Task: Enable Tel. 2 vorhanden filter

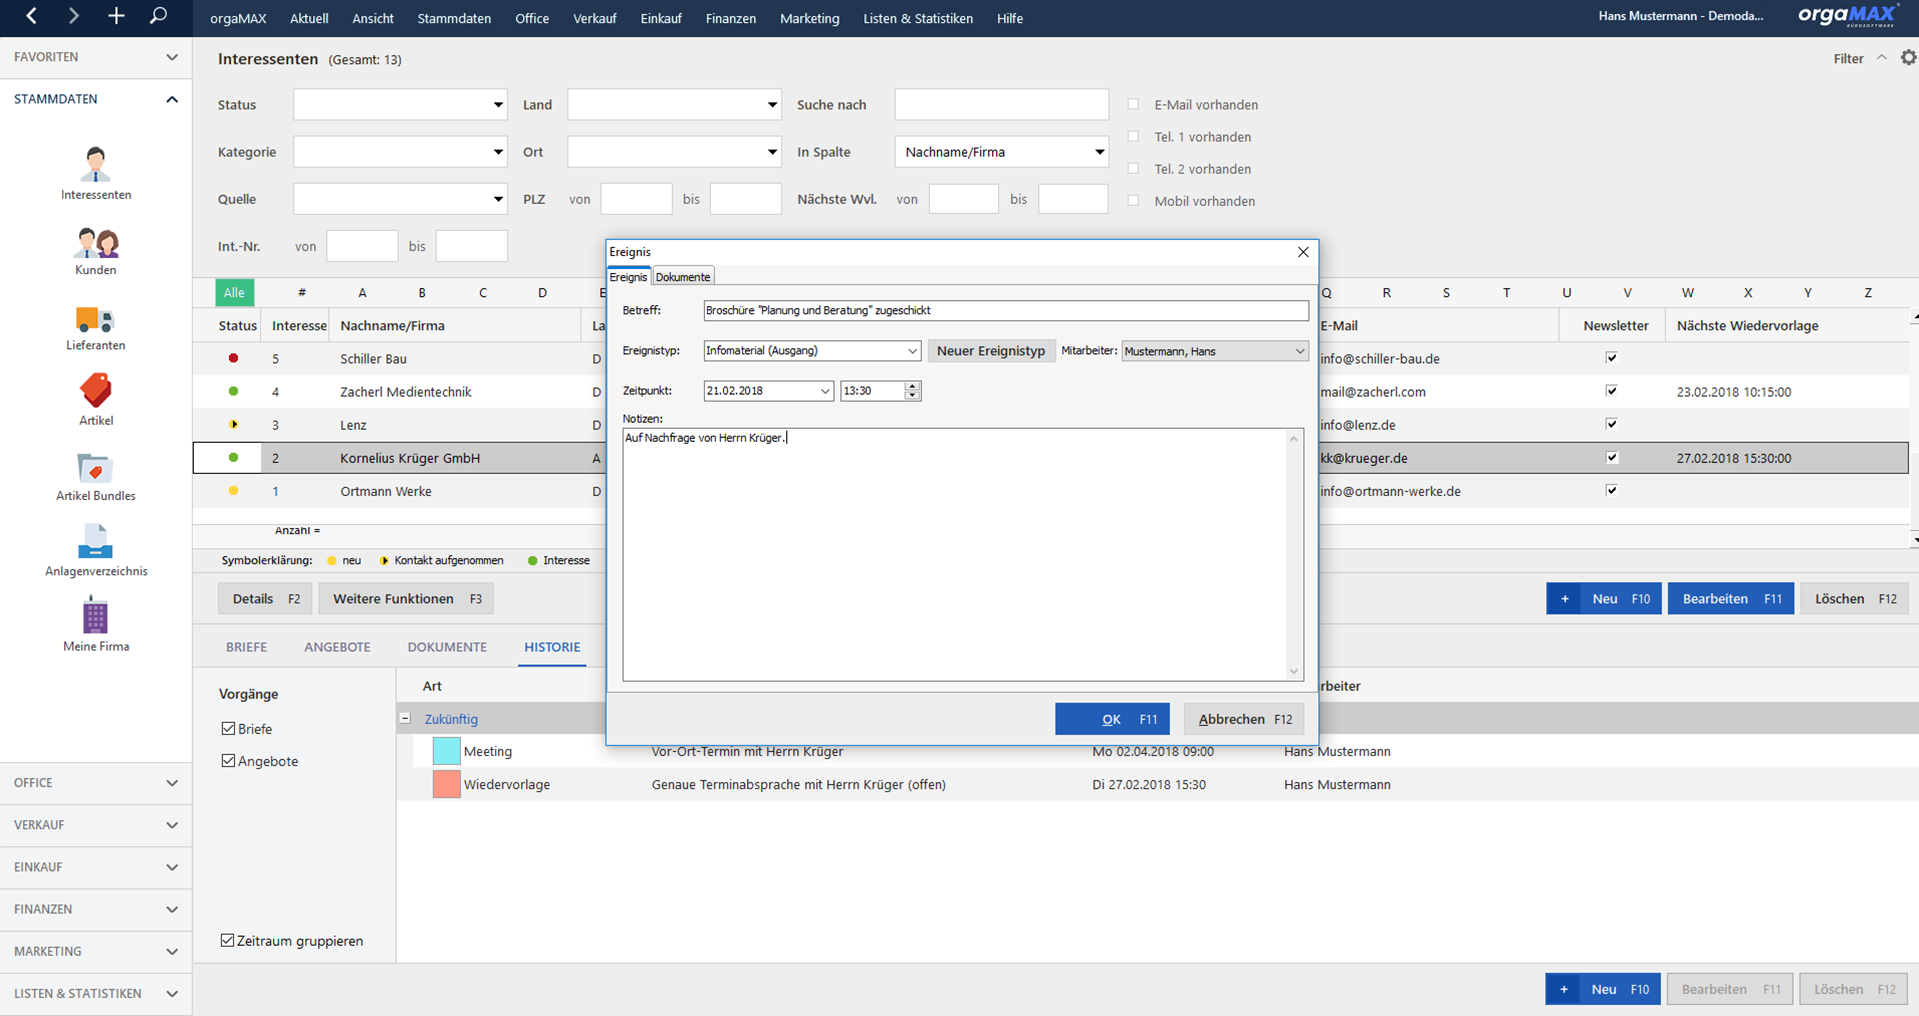Action: [1133, 168]
